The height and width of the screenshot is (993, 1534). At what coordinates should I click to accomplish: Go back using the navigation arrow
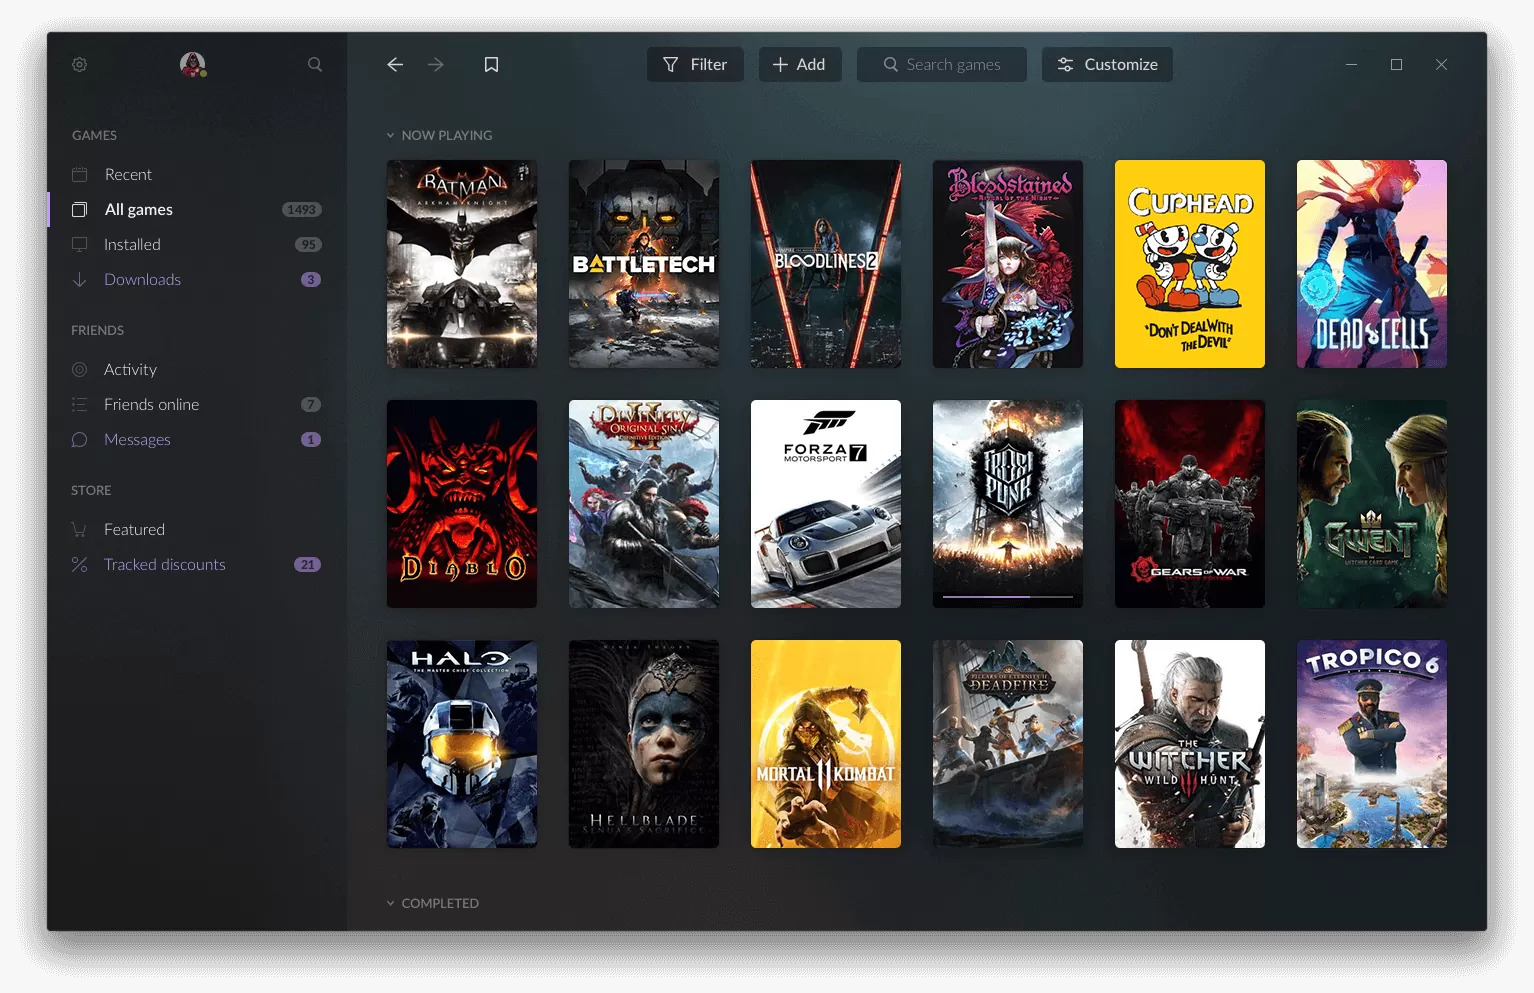click(x=394, y=64)
